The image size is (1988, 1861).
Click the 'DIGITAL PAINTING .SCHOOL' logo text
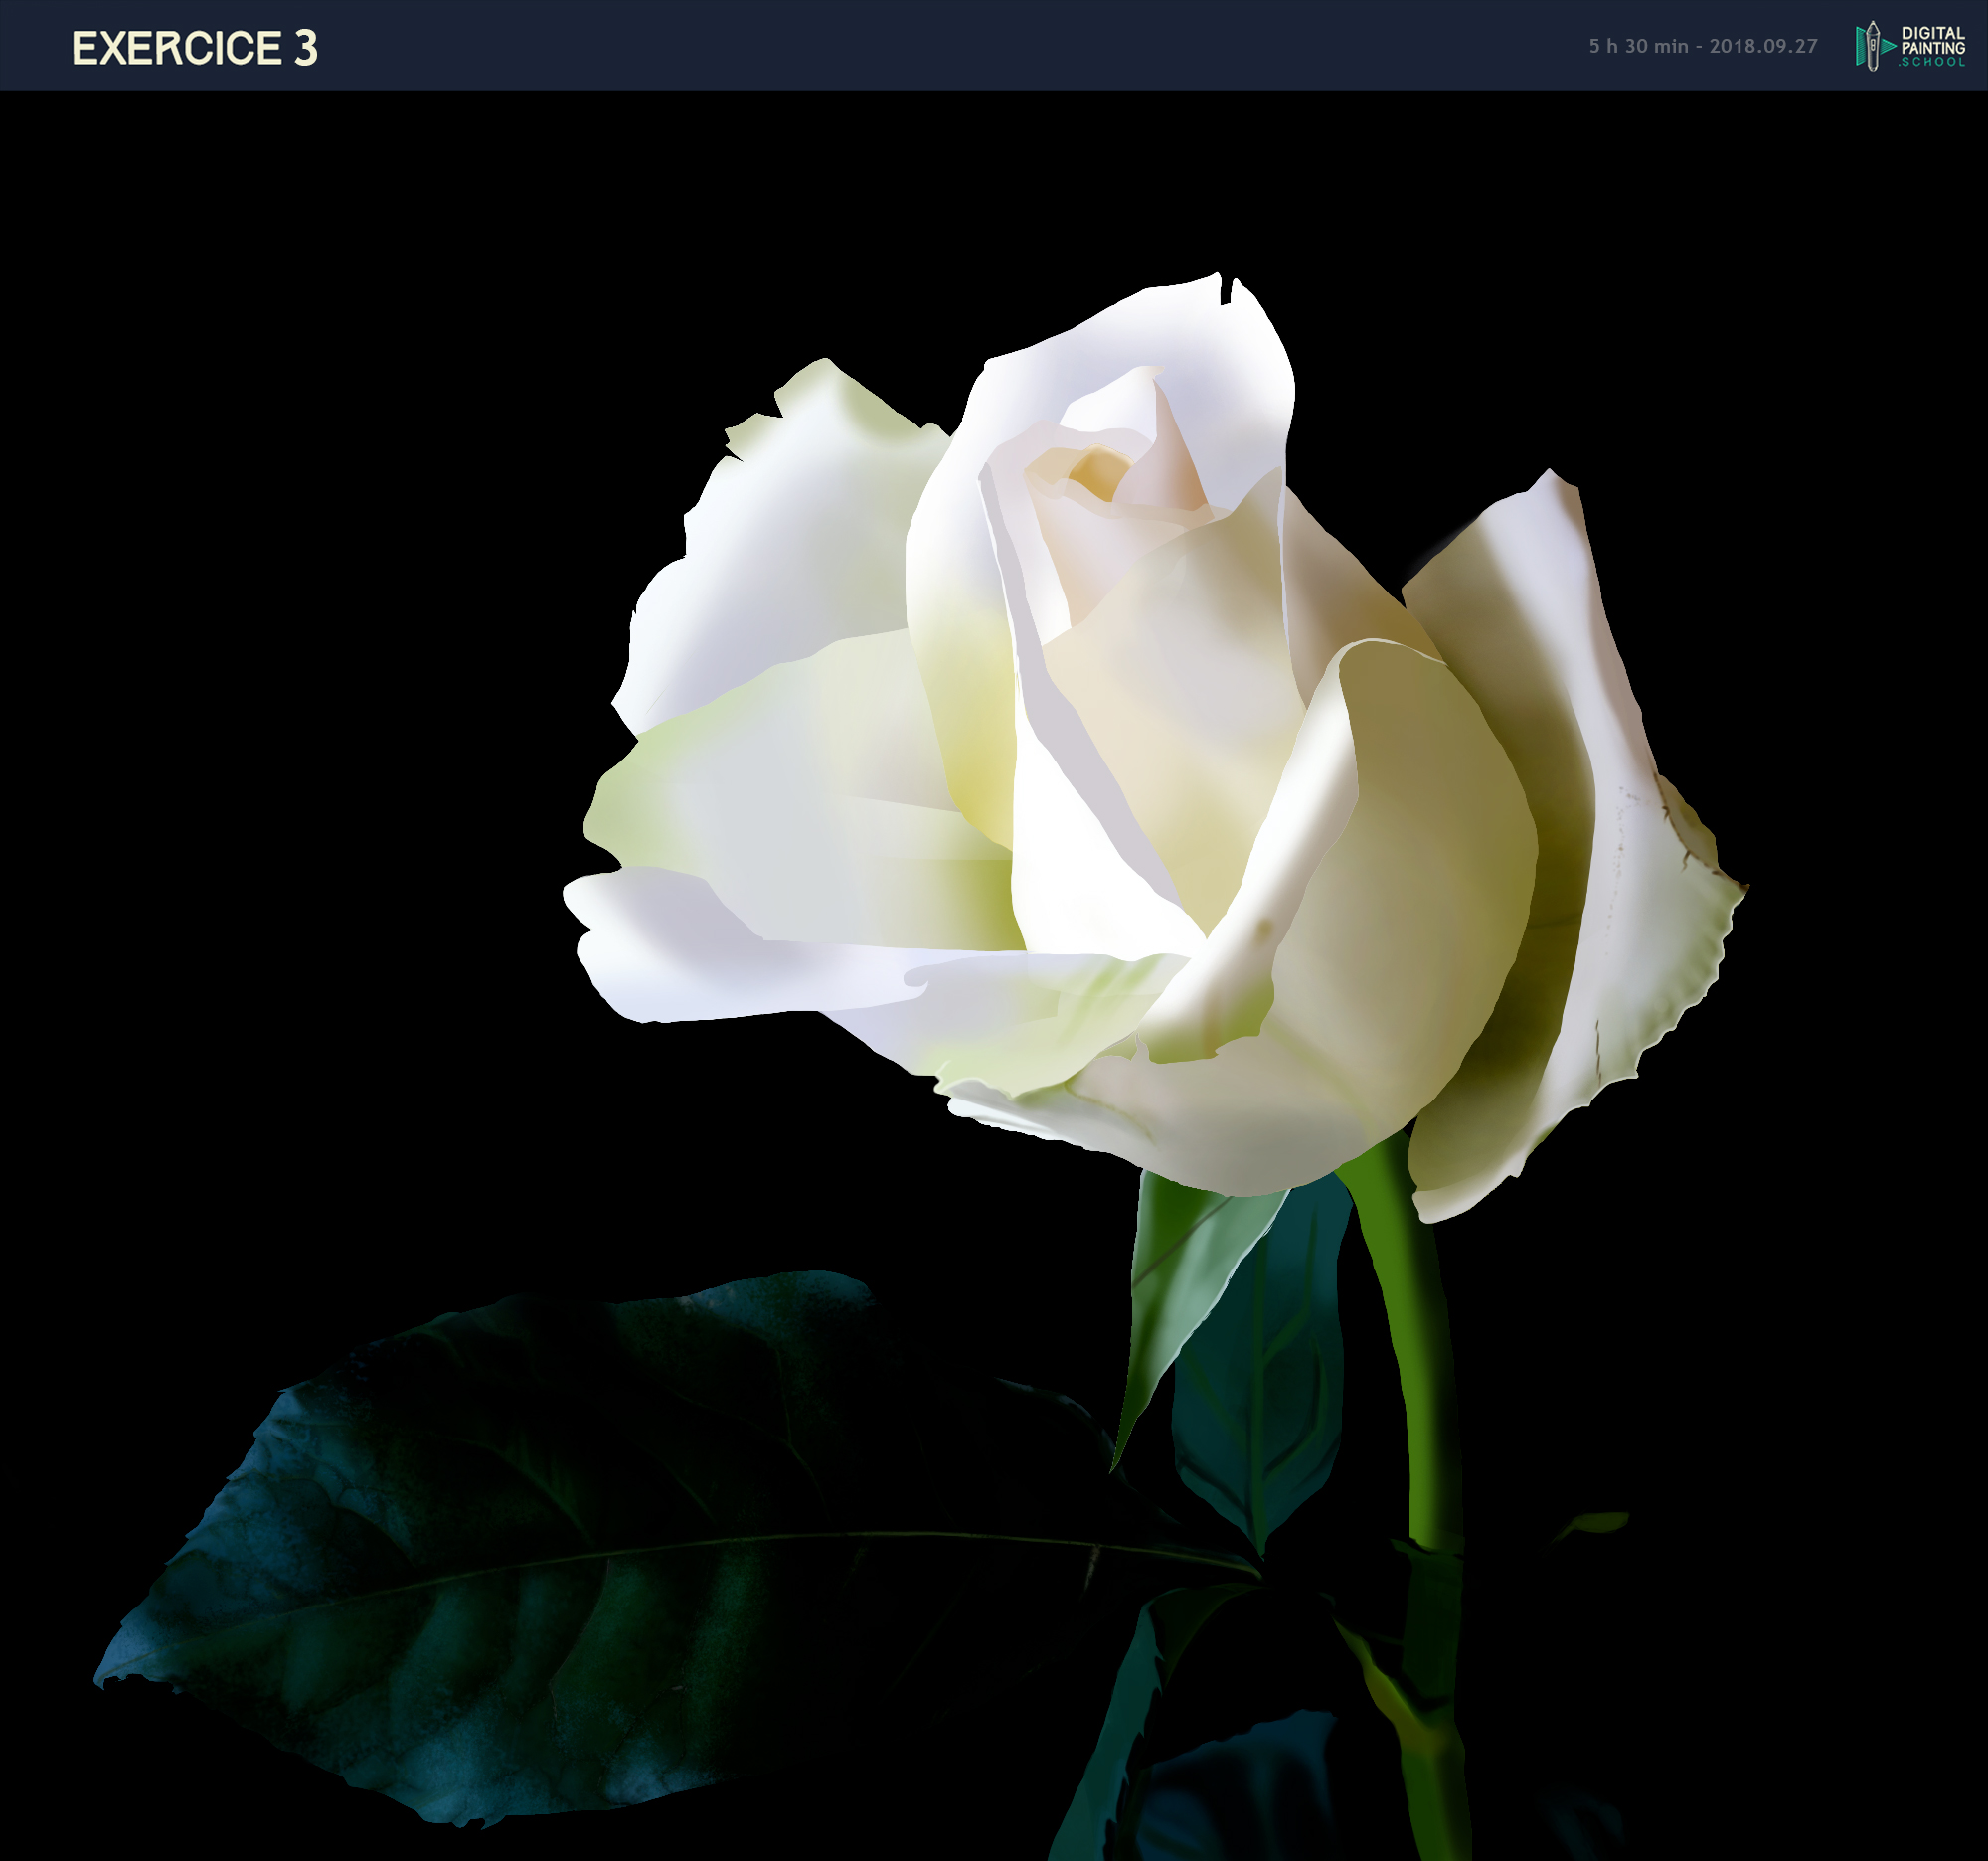coord(1932,47)
